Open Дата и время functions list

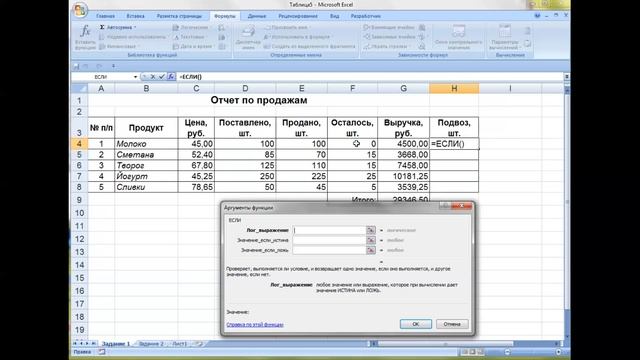[x=195, y=47]
